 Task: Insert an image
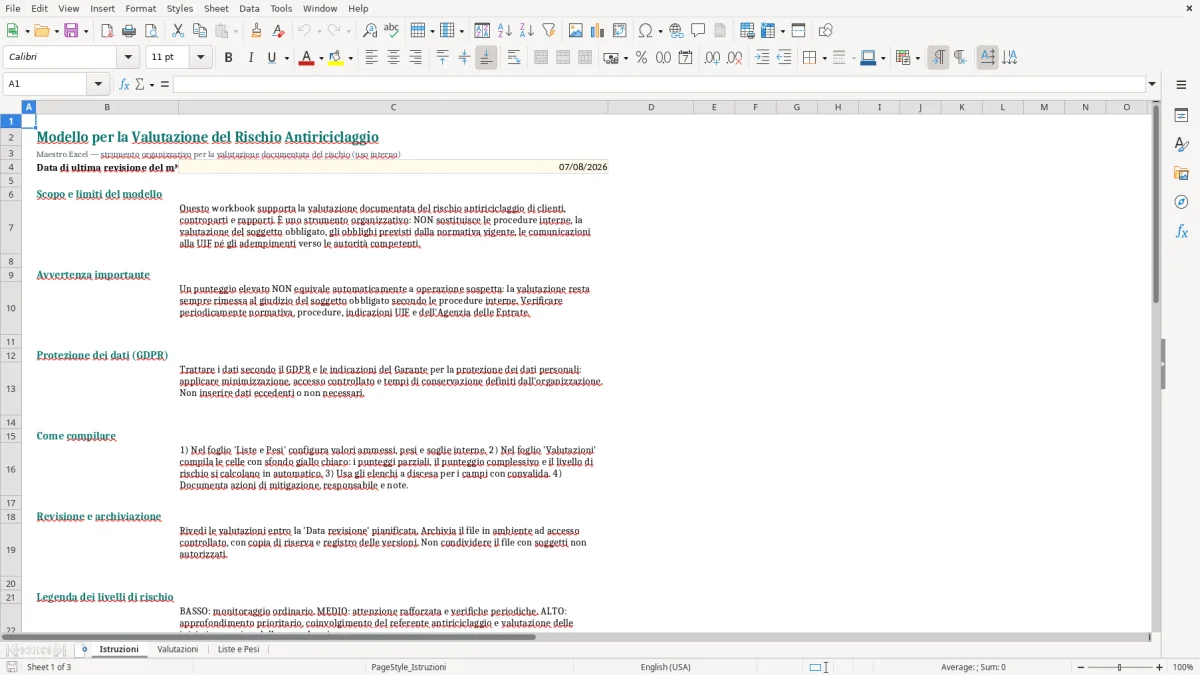(576, 31)
